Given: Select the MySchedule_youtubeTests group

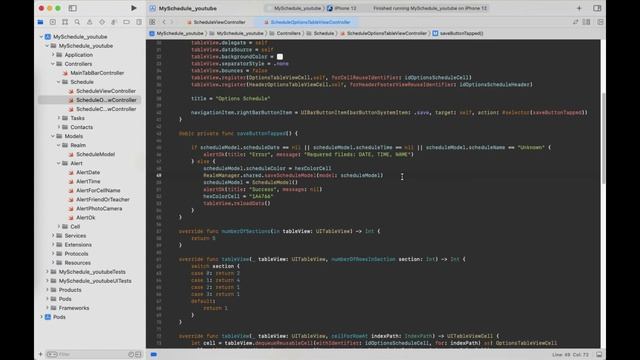Looking at the screenshot, I should coord(88,272).
